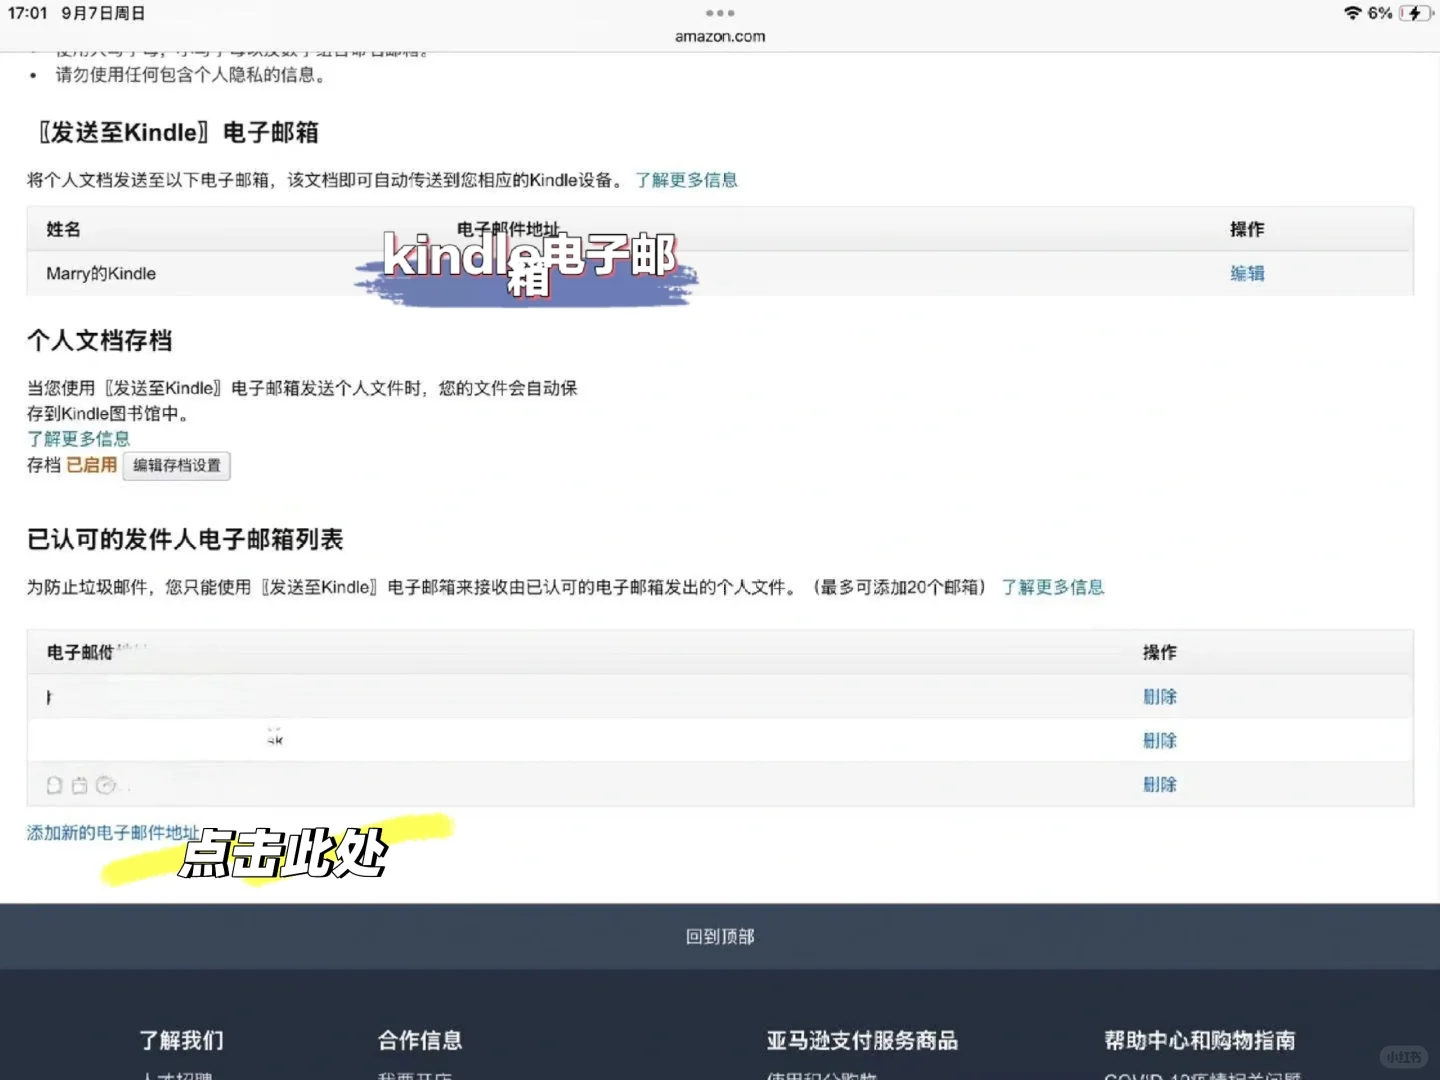Screen dimensions: 1440x1080
Task: Open 了解更多信息 link beside 最多可添加20个邮箱
Action: (x=1053, y=587)
